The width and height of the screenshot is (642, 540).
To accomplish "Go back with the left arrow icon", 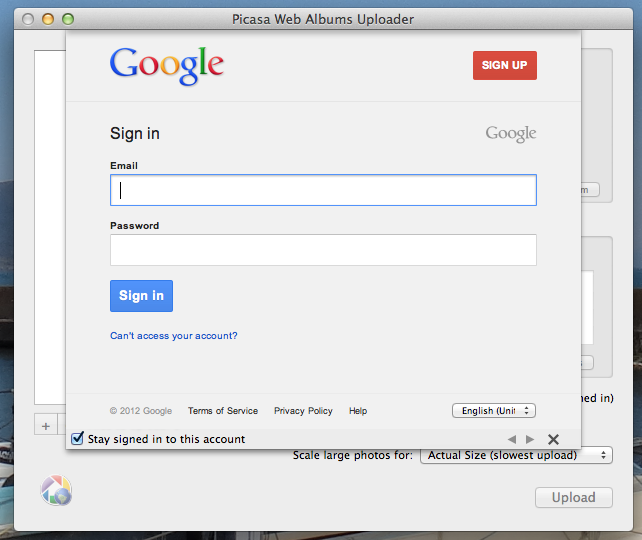I will point(512,439).
